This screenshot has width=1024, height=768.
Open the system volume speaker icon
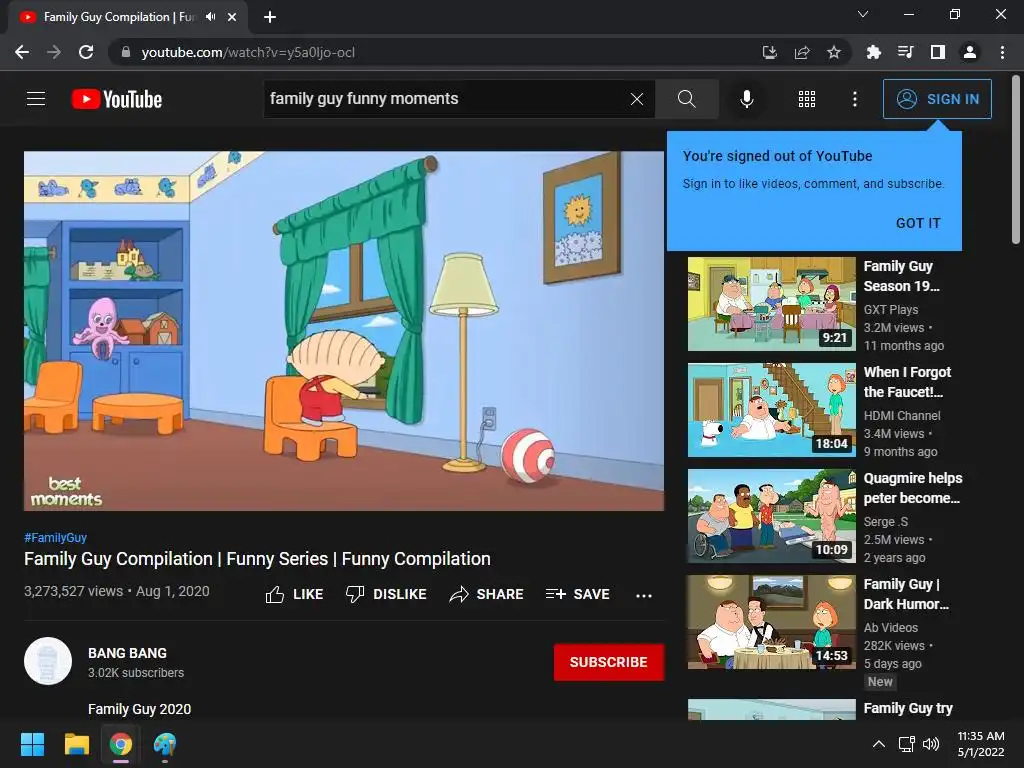coord(931,744)
